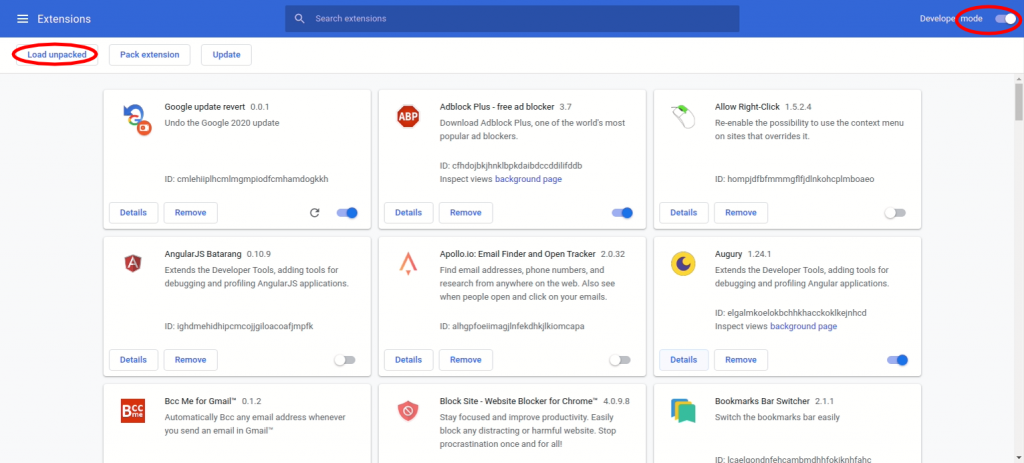Open Details for Augury
Viewport: 1024px width, 463px height.
pos(684,360)
